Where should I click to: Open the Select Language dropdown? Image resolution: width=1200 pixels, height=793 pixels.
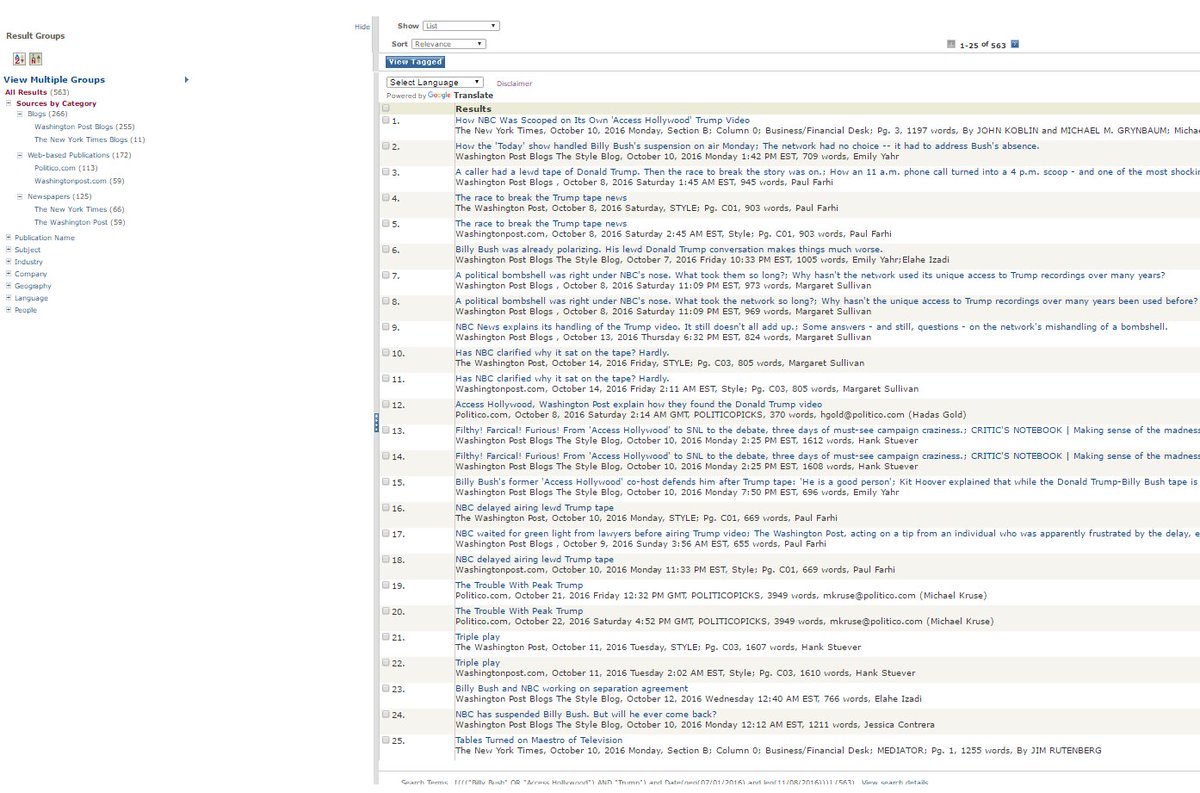435,82
